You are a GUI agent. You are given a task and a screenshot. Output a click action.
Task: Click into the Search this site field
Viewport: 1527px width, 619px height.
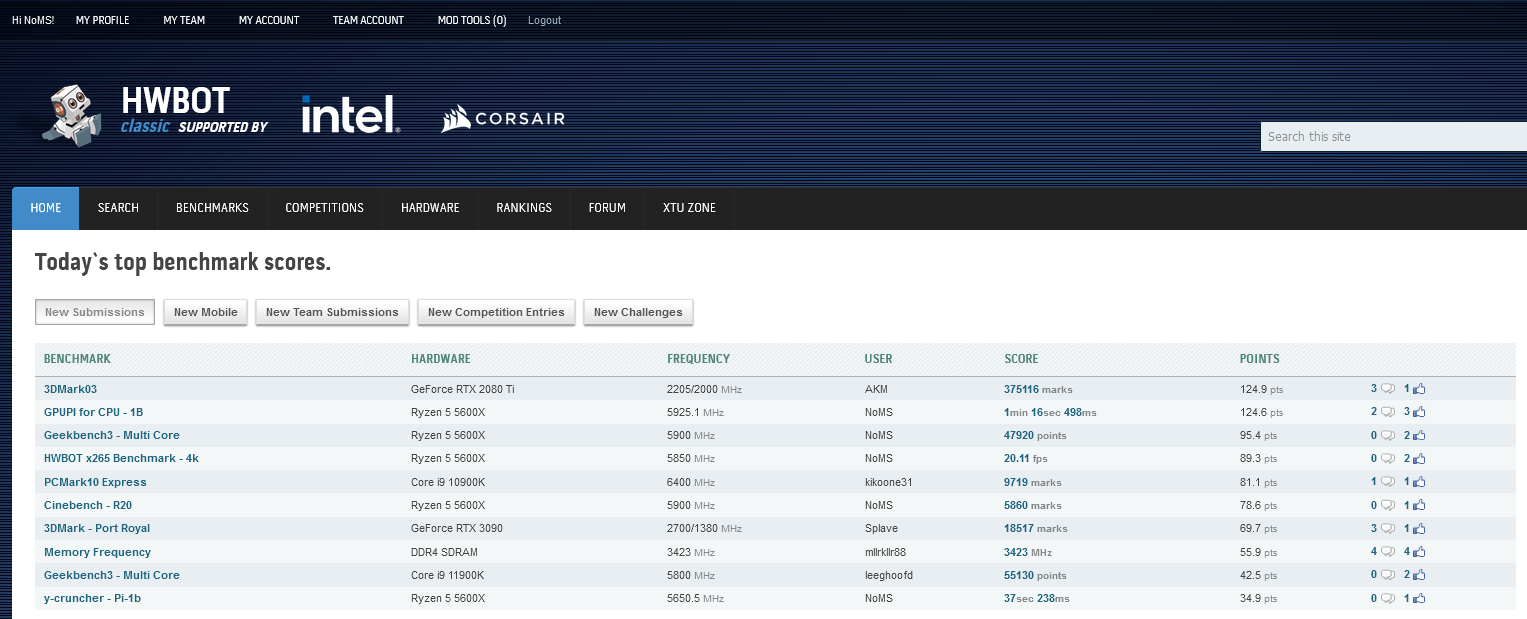point(1390,137)
